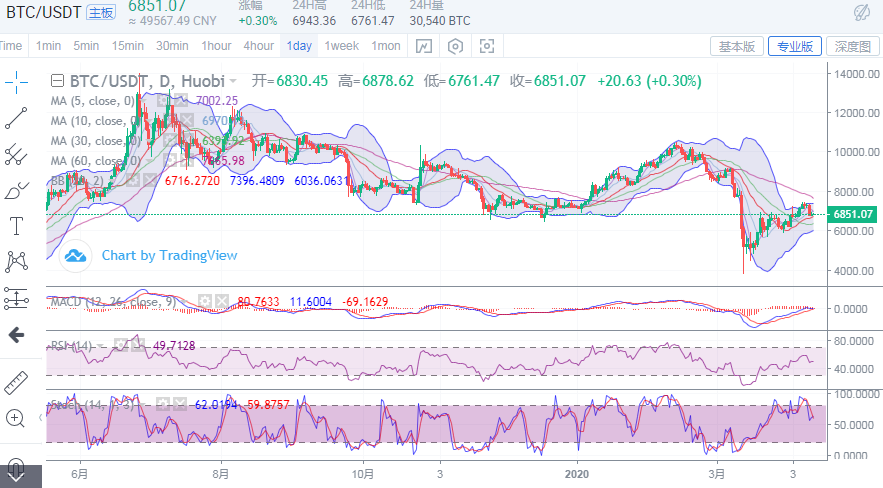Open chart settings hexagon icon
This screenshot has height=488, width=883.
pos(455,46)
